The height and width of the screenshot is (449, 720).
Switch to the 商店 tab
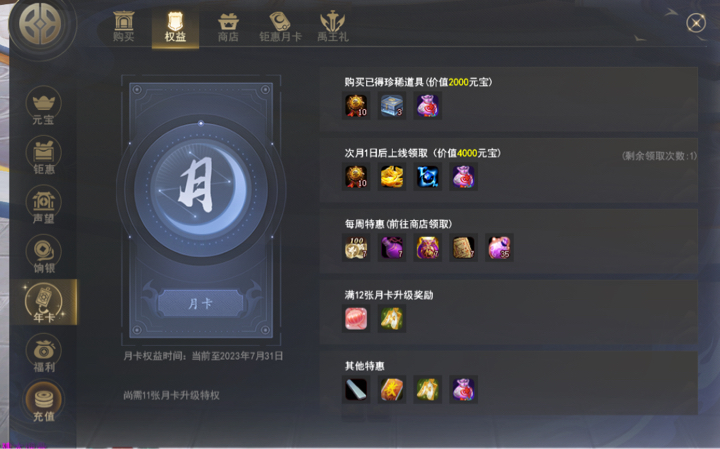[x=228, y=28]
